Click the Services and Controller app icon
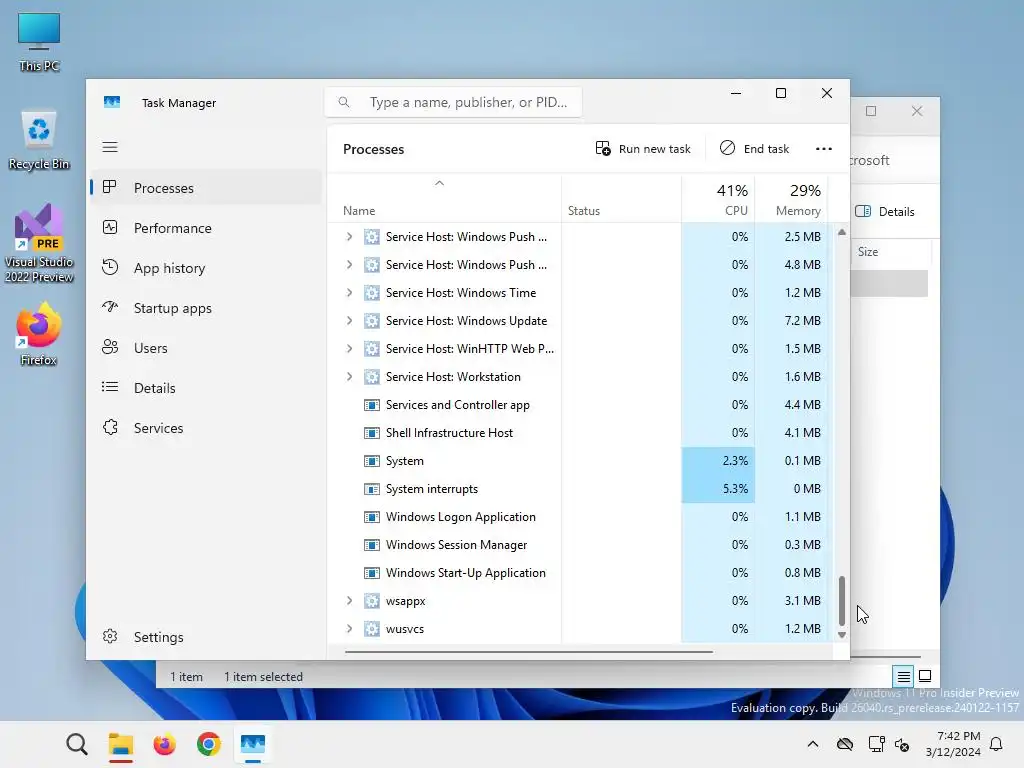 (372, 405)
